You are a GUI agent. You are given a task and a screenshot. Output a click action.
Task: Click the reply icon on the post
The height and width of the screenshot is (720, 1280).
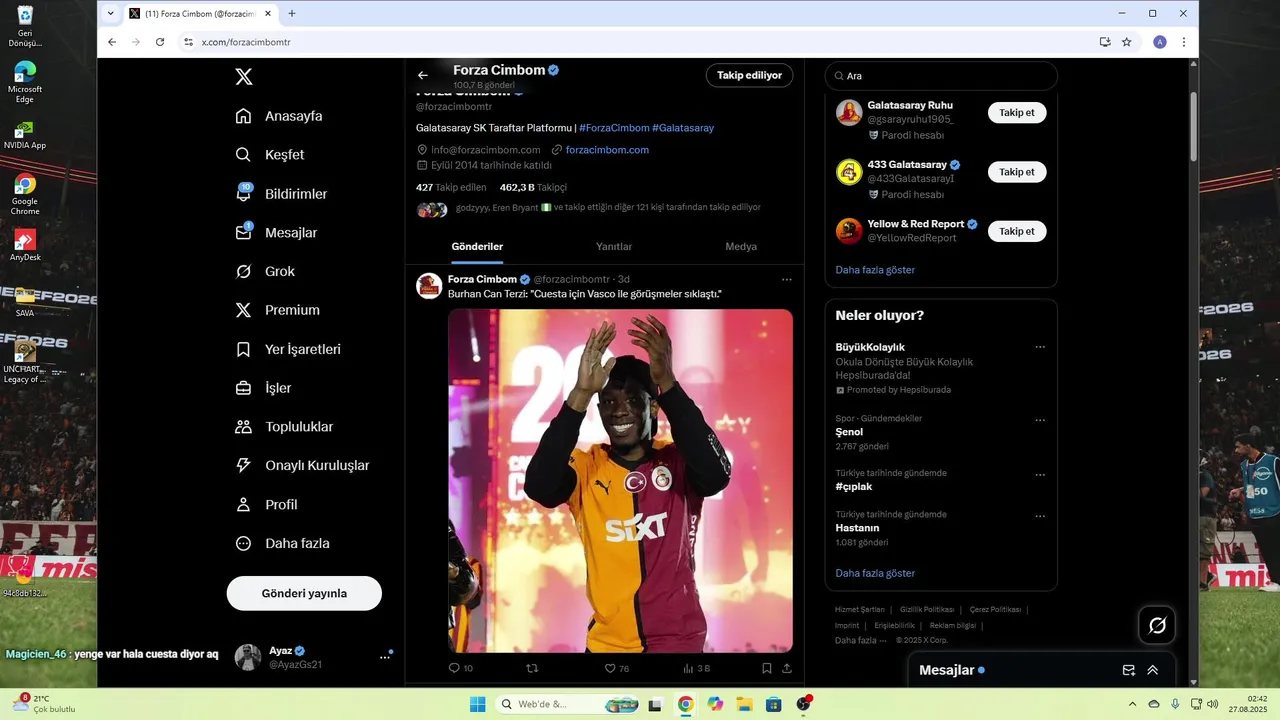pos(454,668)
